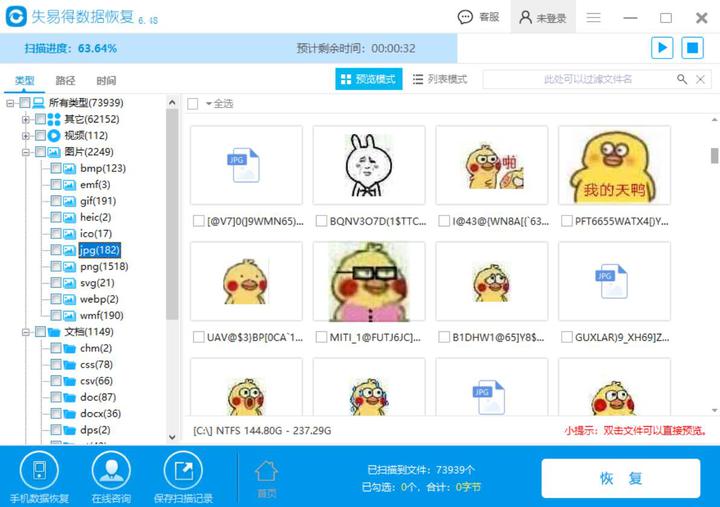Select the svg(21) tree item
The height and width of the screenshot is (507, 720).
point(97,283)
